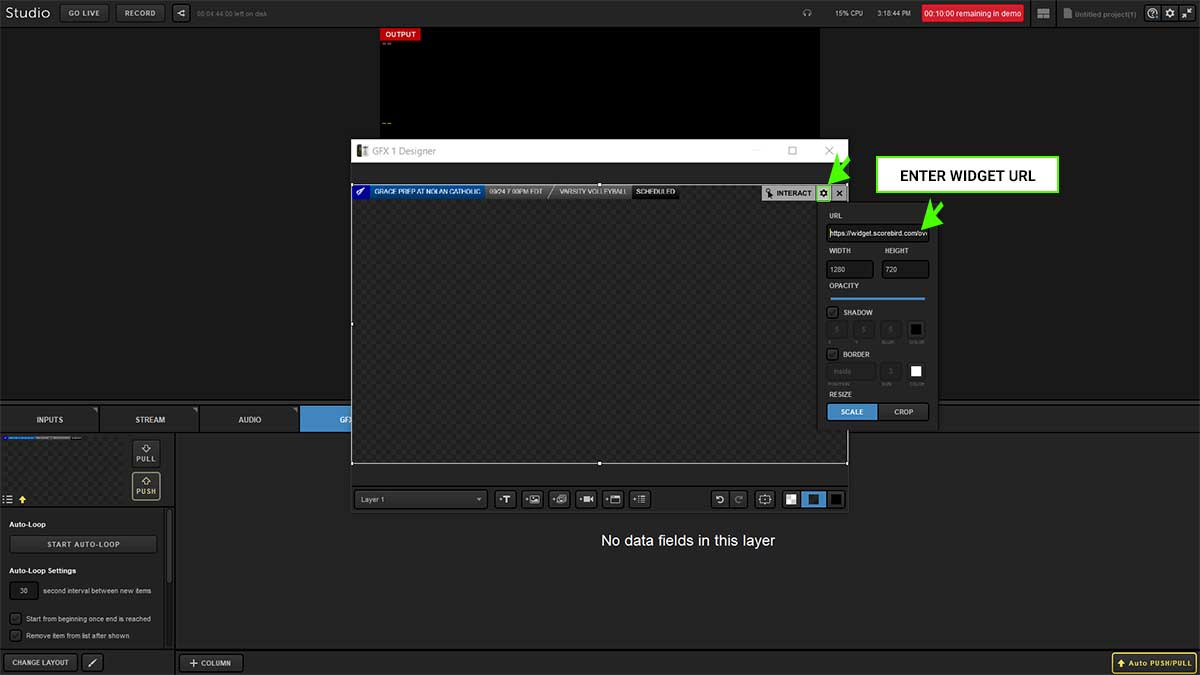Open the widget settings gear
Viewport: 1200px width, 675px height.
(x=824, y=193)
